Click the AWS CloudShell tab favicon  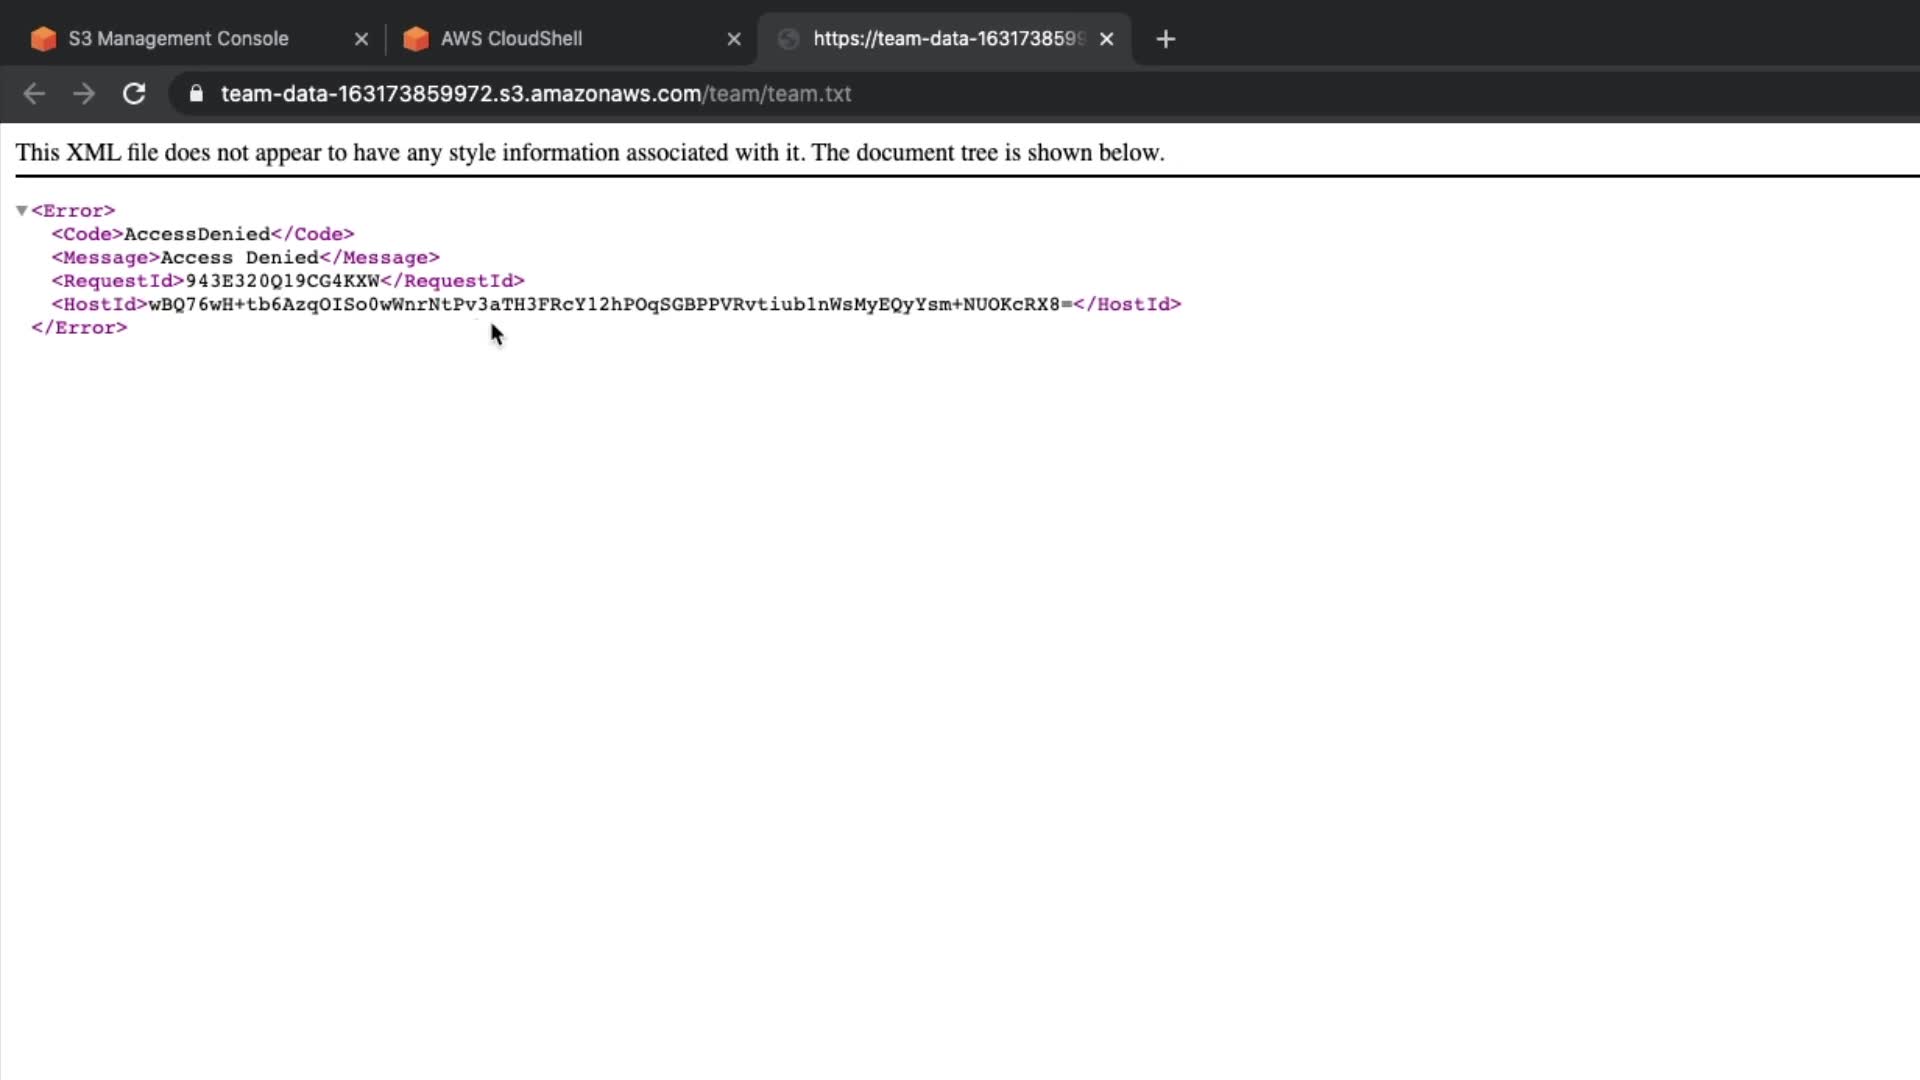click(416, 39)
